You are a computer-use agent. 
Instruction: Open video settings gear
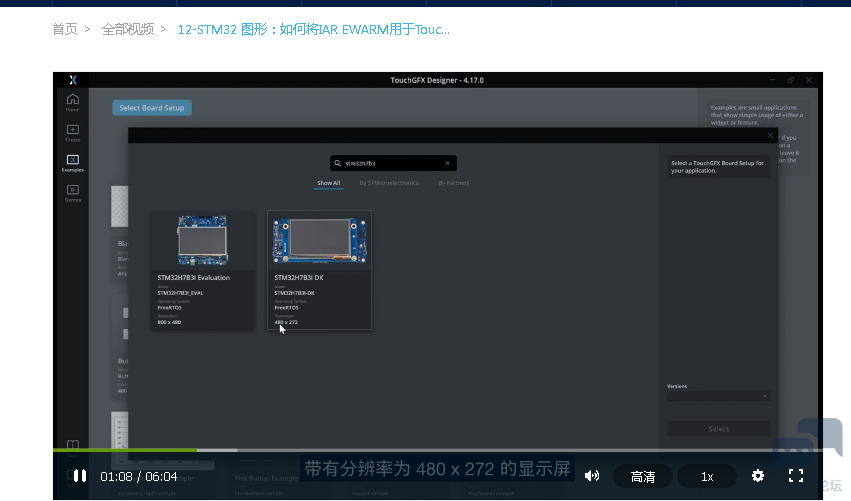click(x=758, y=476)
